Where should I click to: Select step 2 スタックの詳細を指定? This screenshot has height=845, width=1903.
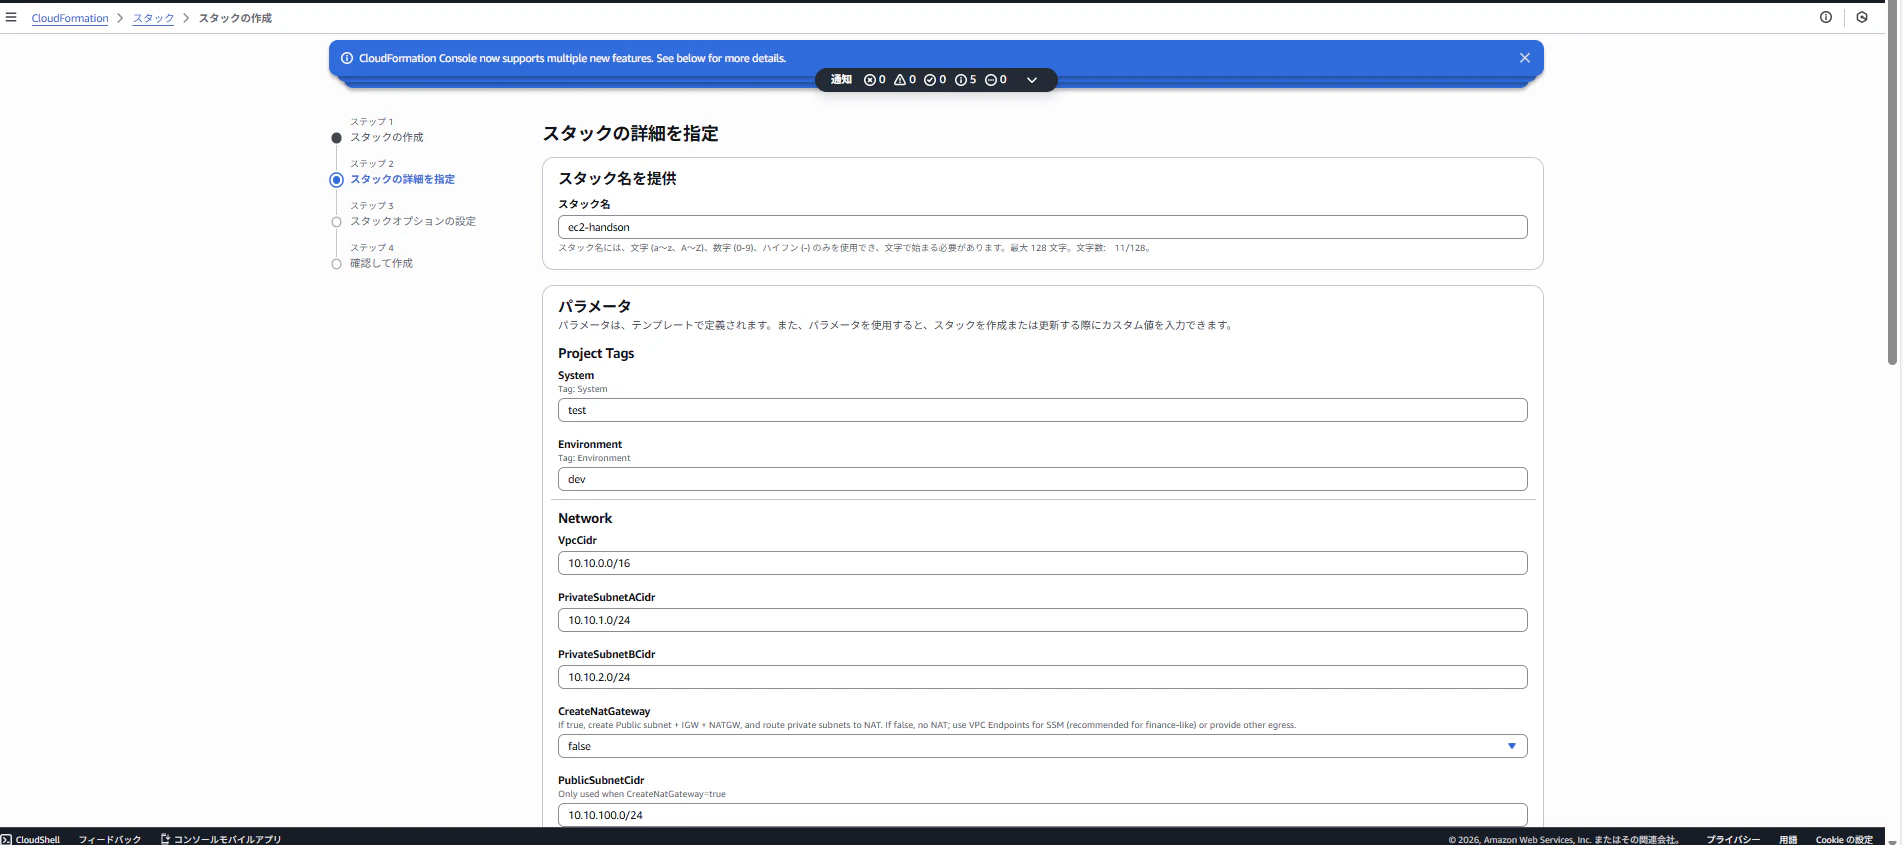(402, 179)
